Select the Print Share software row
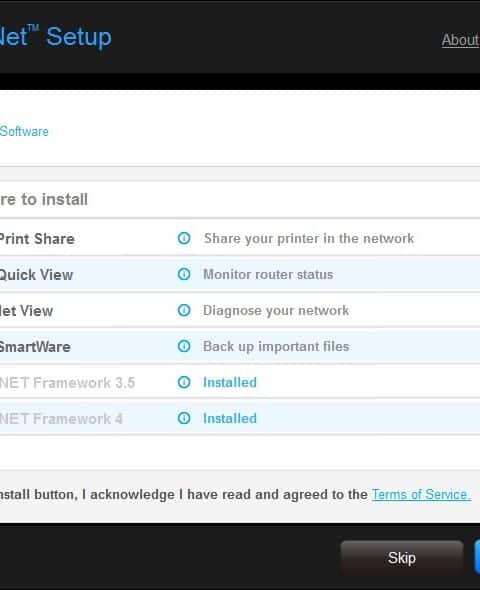This screenshot has height=590, width=480. 240,239
